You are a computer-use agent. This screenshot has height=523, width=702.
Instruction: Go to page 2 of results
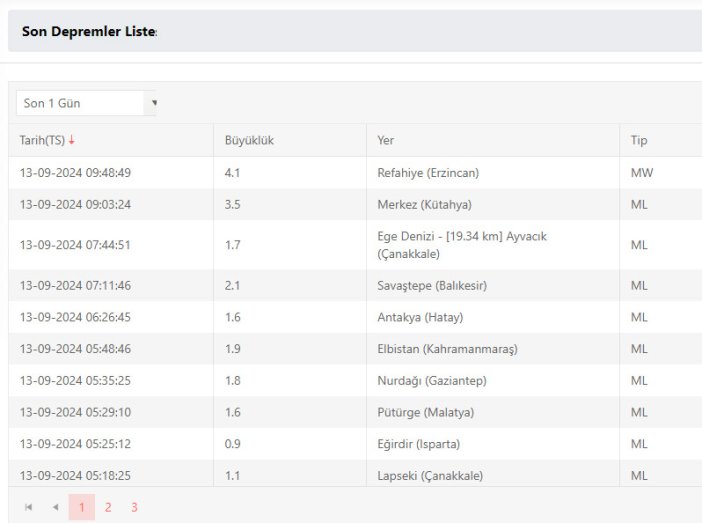point(108,507)
